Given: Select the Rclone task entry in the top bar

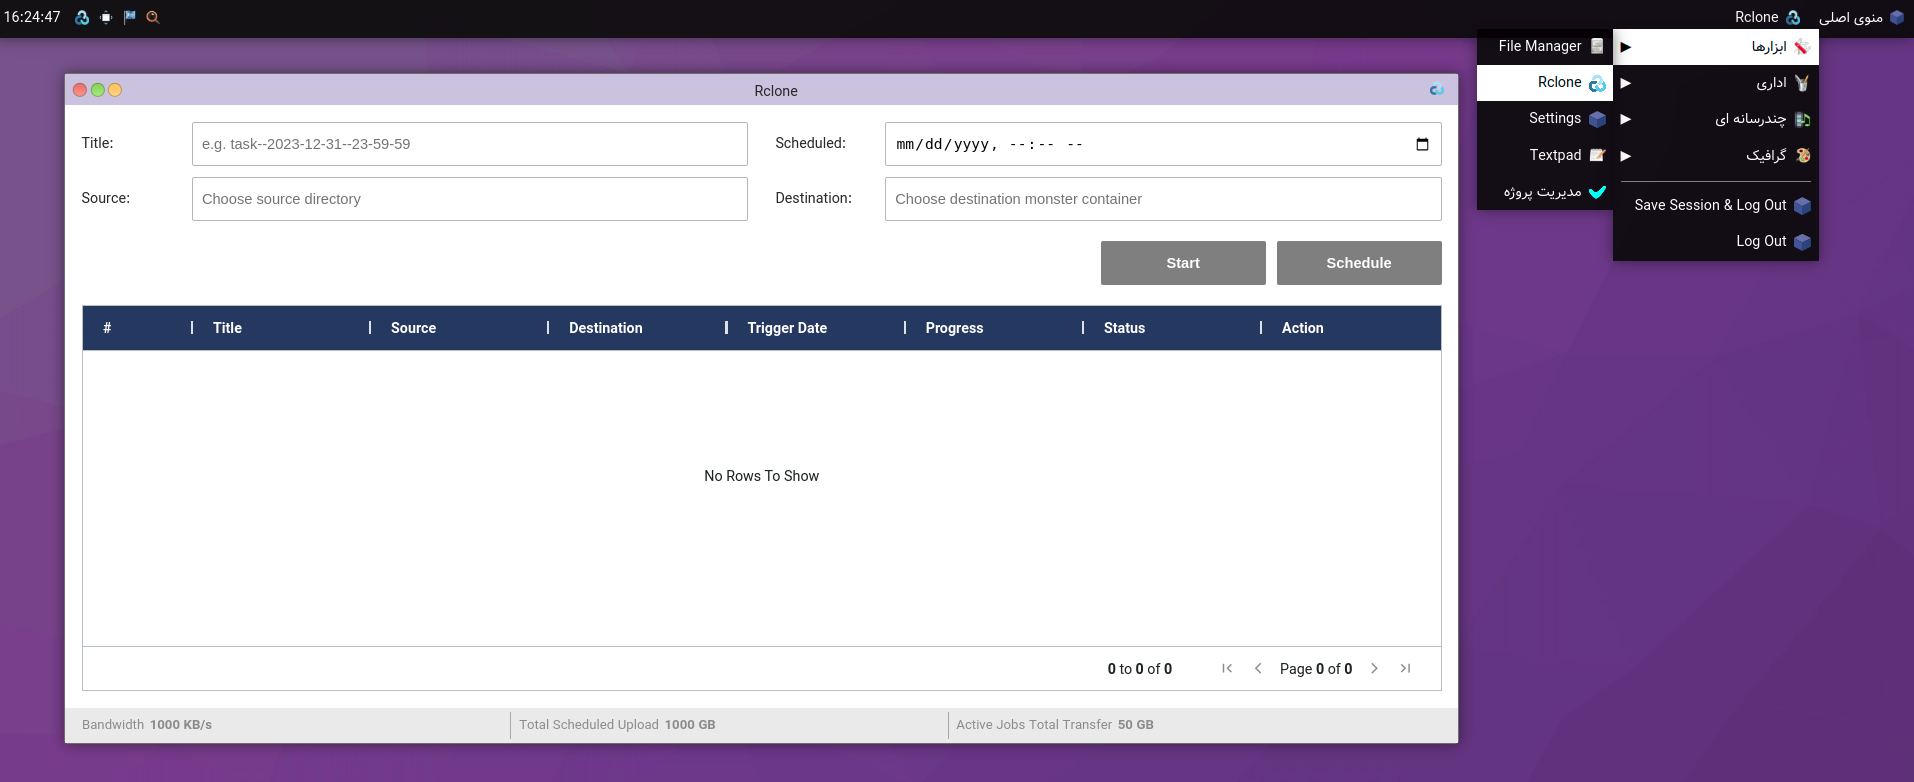Looking at the screenshot, I should coord(1767,17).
